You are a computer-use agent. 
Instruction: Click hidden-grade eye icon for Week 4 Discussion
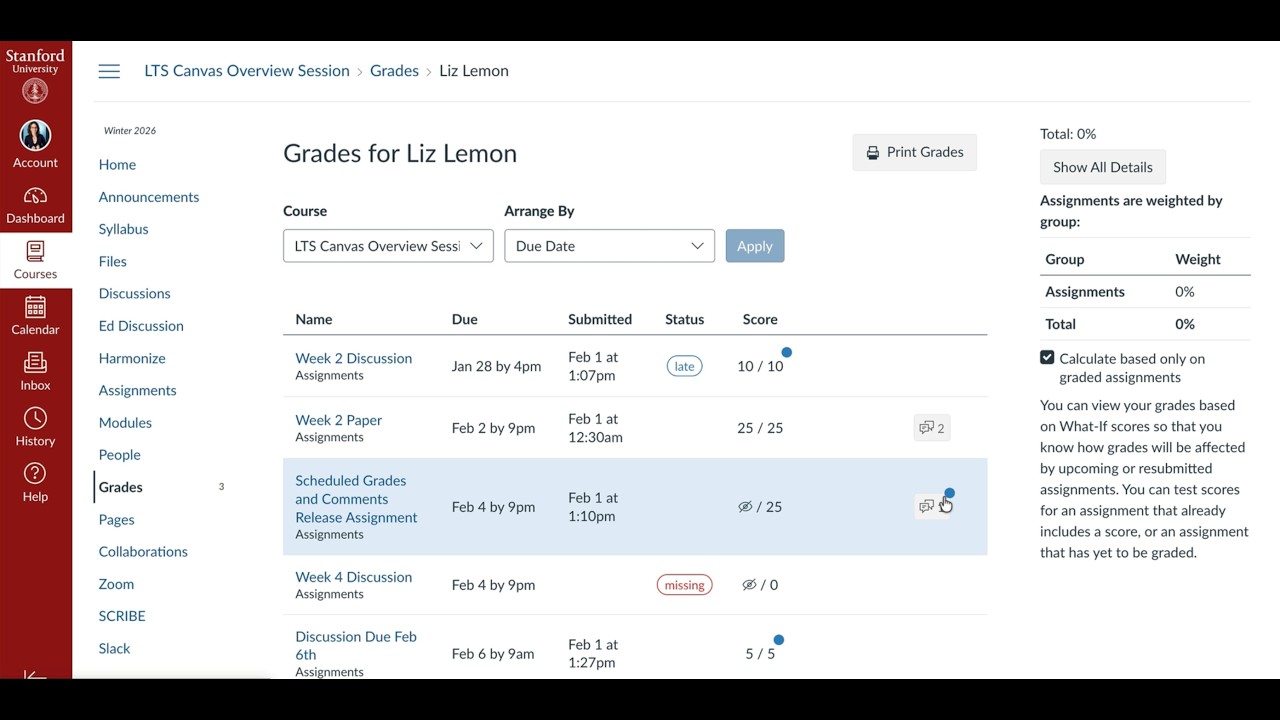point(749,585)
